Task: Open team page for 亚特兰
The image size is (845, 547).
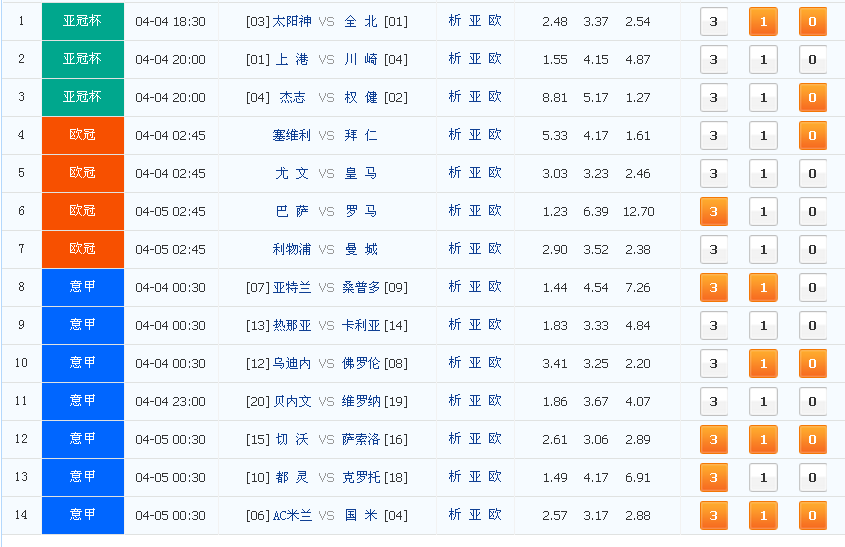Action: click(x=292, y=288)
